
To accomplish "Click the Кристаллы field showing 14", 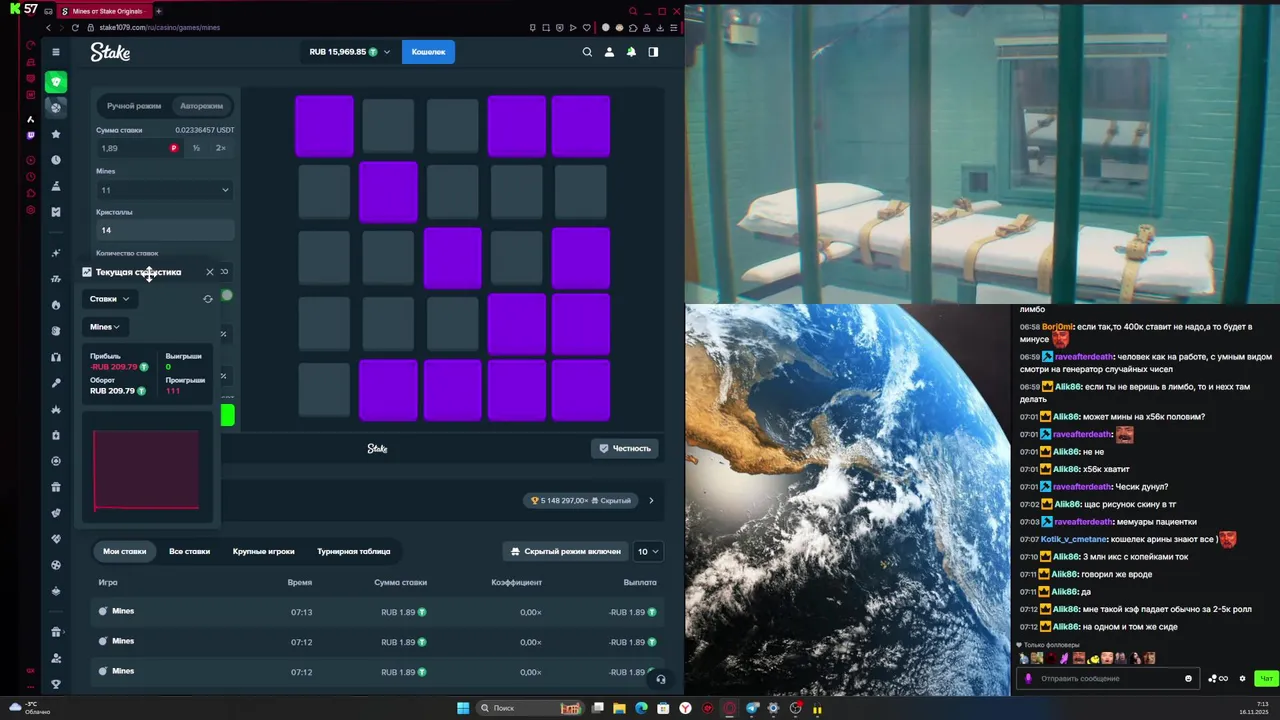I will pyautogui.click(x=165, y=230).
